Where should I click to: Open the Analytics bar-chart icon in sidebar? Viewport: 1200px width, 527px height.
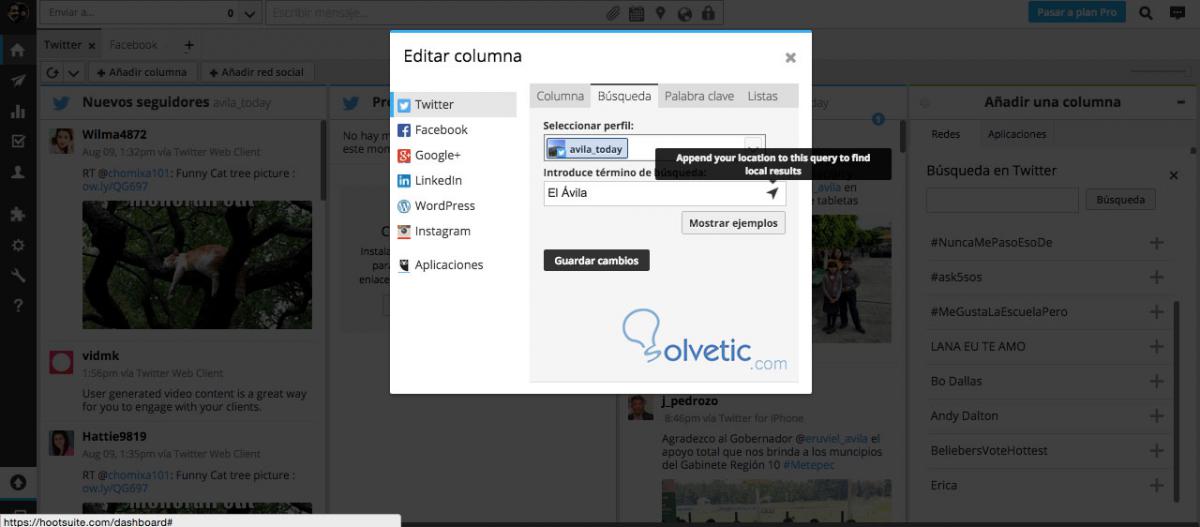click(17, 112)
